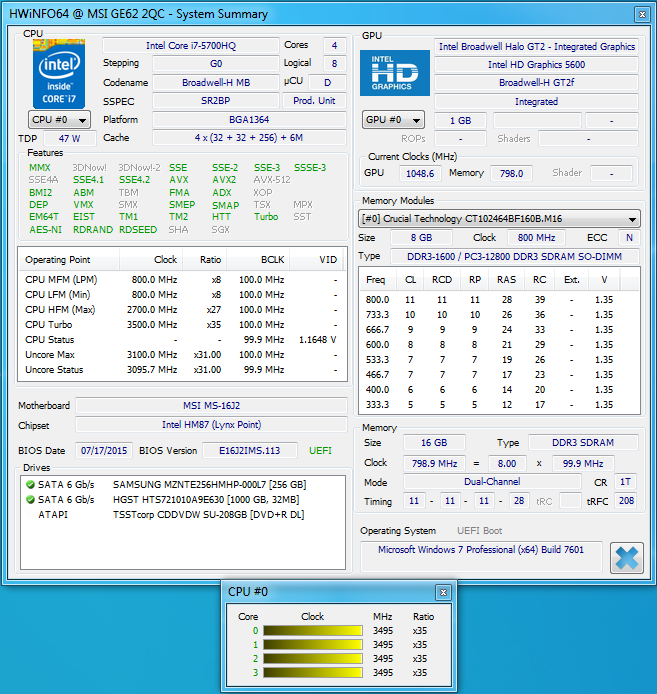Expand the Crucial Technology memory module dropdown
Viewport: 657px width, 694px height.
(499, 219)
